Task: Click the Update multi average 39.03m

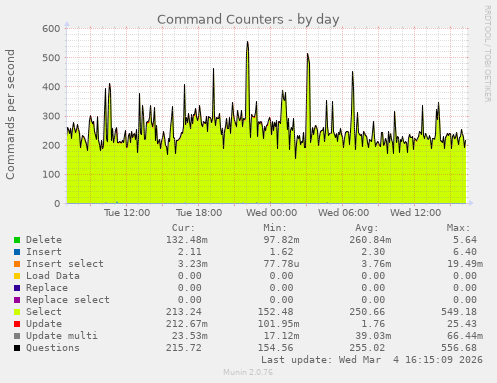Action: 373,336
